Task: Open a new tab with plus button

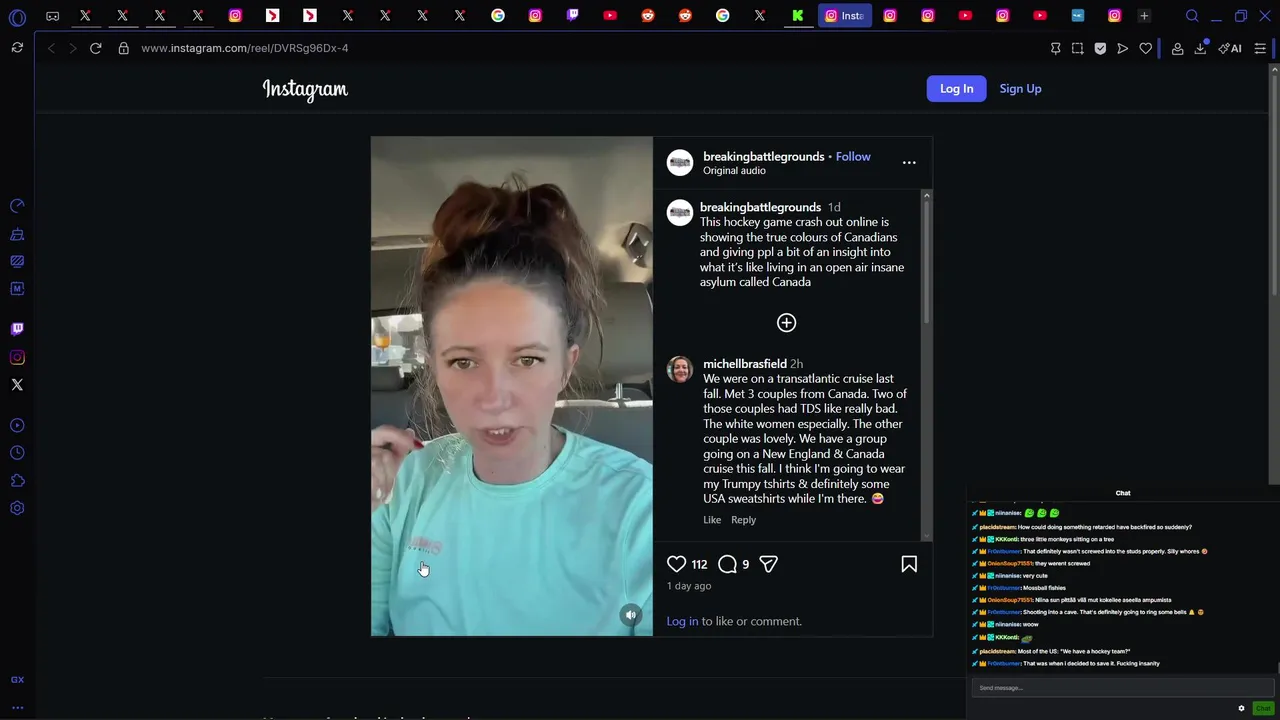Action: pyautogui.click(x=1144, y=16)
